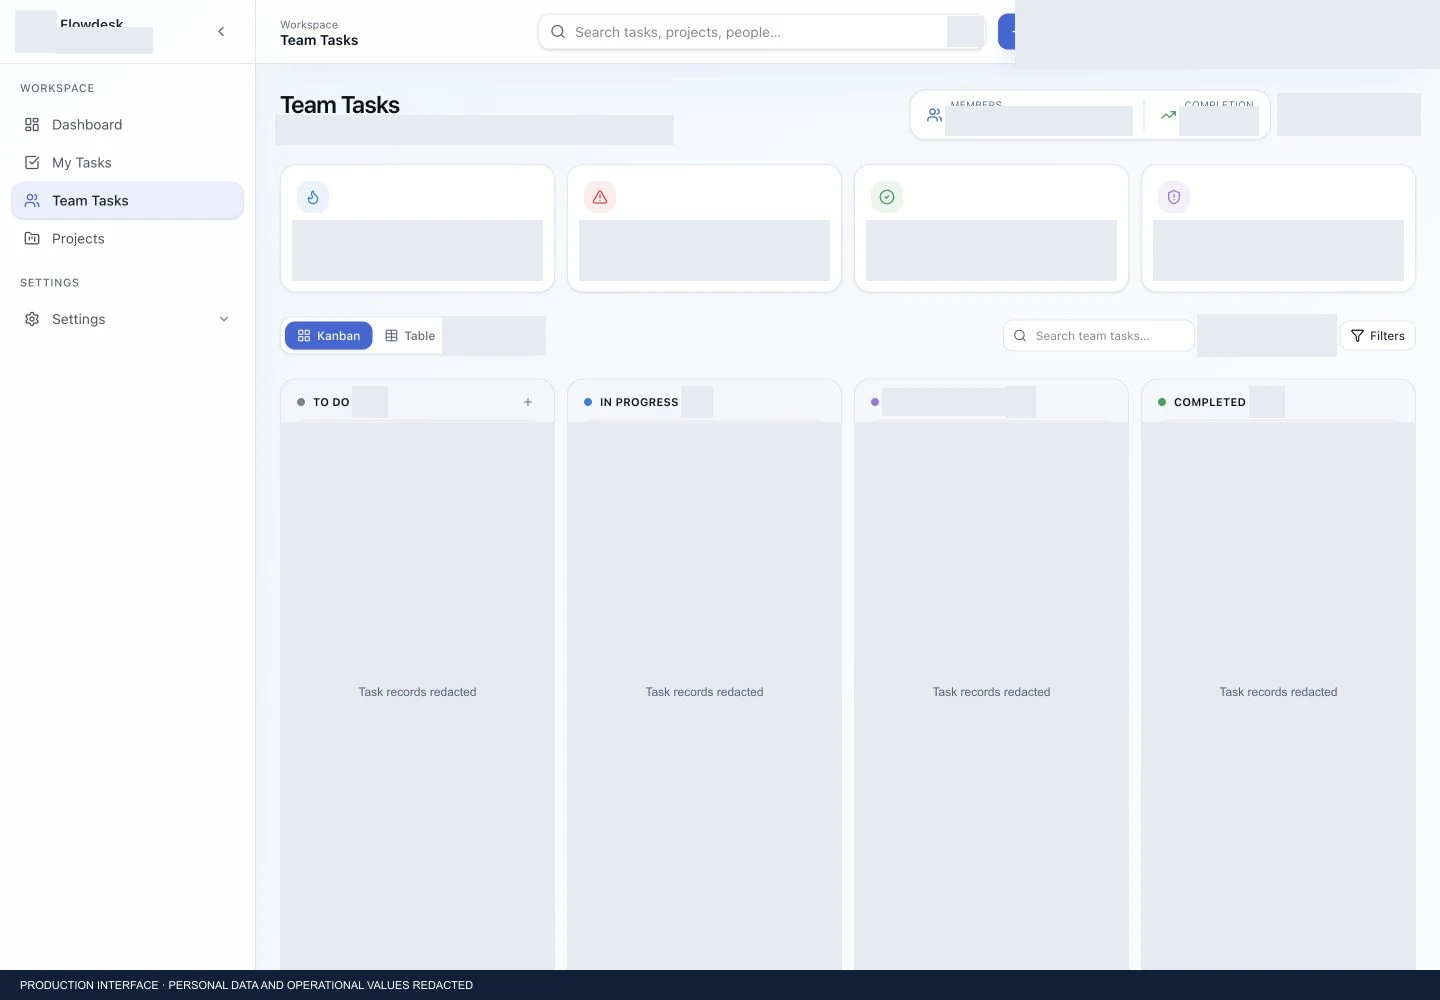This screenshot has height=1000, width=1440.
Task: Click the Completion trend arrow icon
Action: point(1168,116)
